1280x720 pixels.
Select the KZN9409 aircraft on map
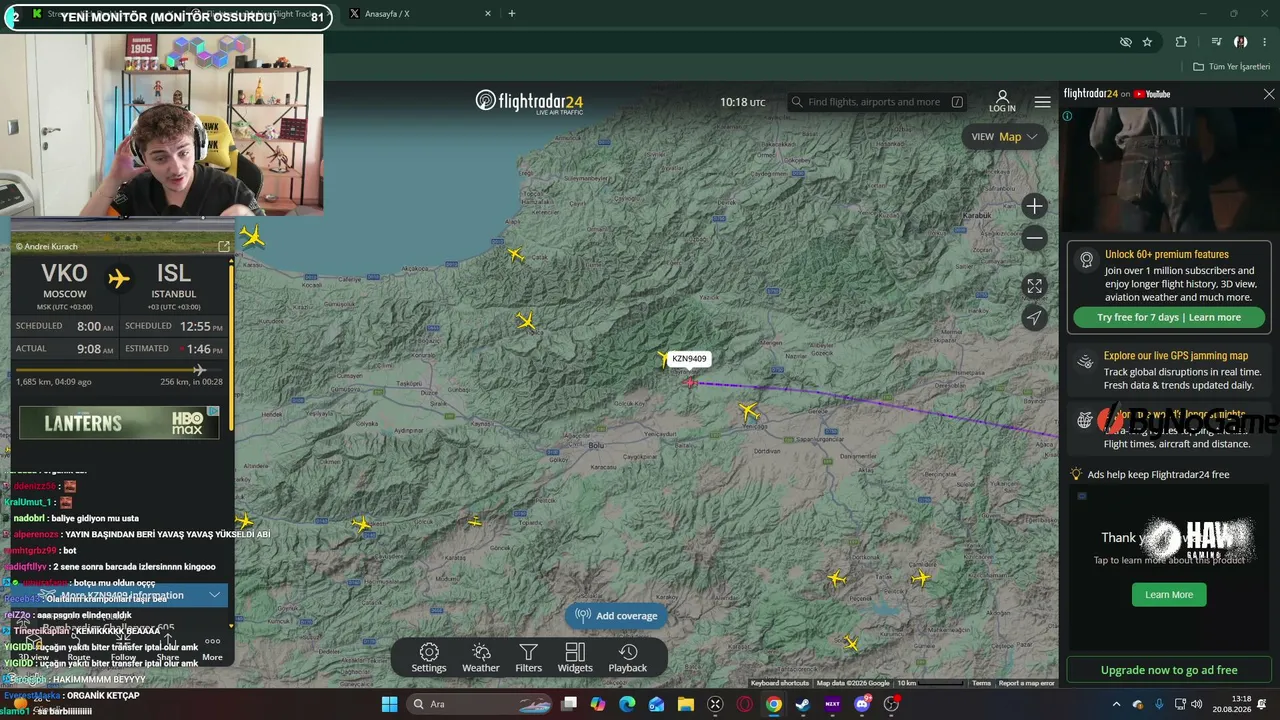pos(690,382)
